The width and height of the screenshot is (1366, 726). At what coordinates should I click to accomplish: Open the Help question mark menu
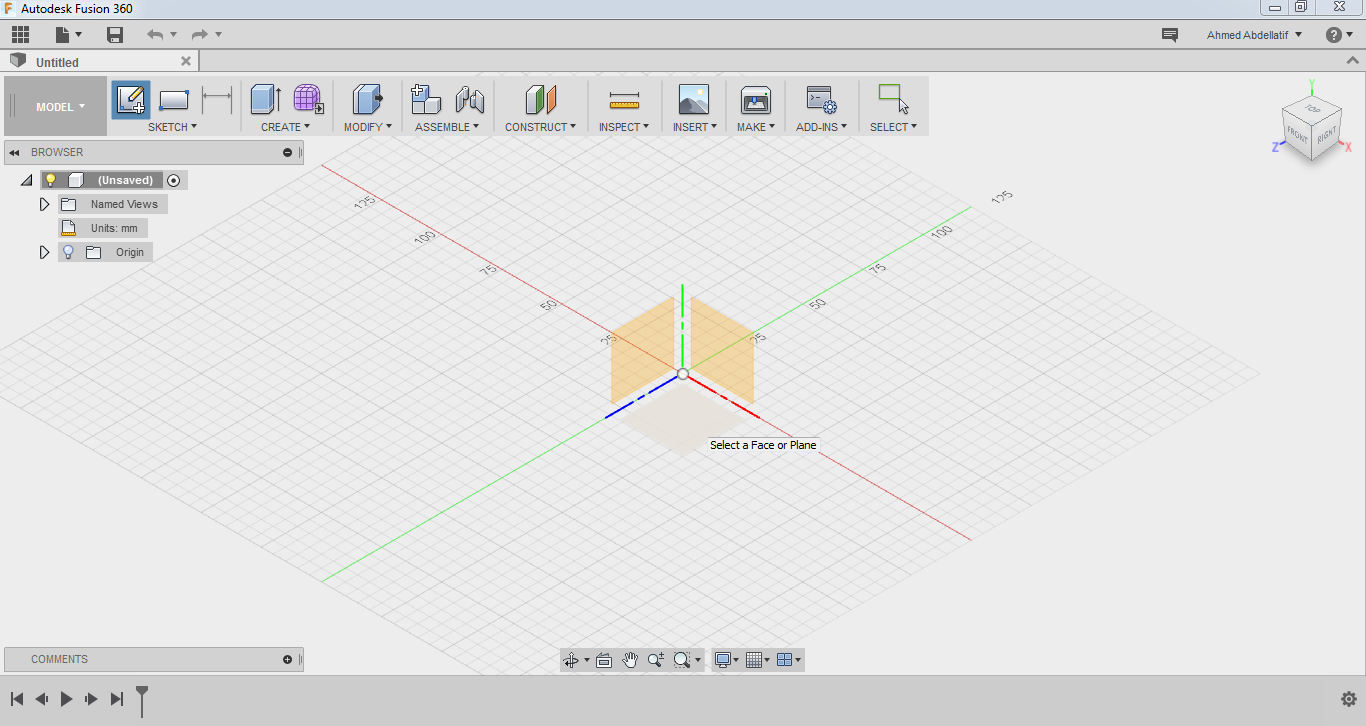pyautogui.click(x=1339, y=35)
